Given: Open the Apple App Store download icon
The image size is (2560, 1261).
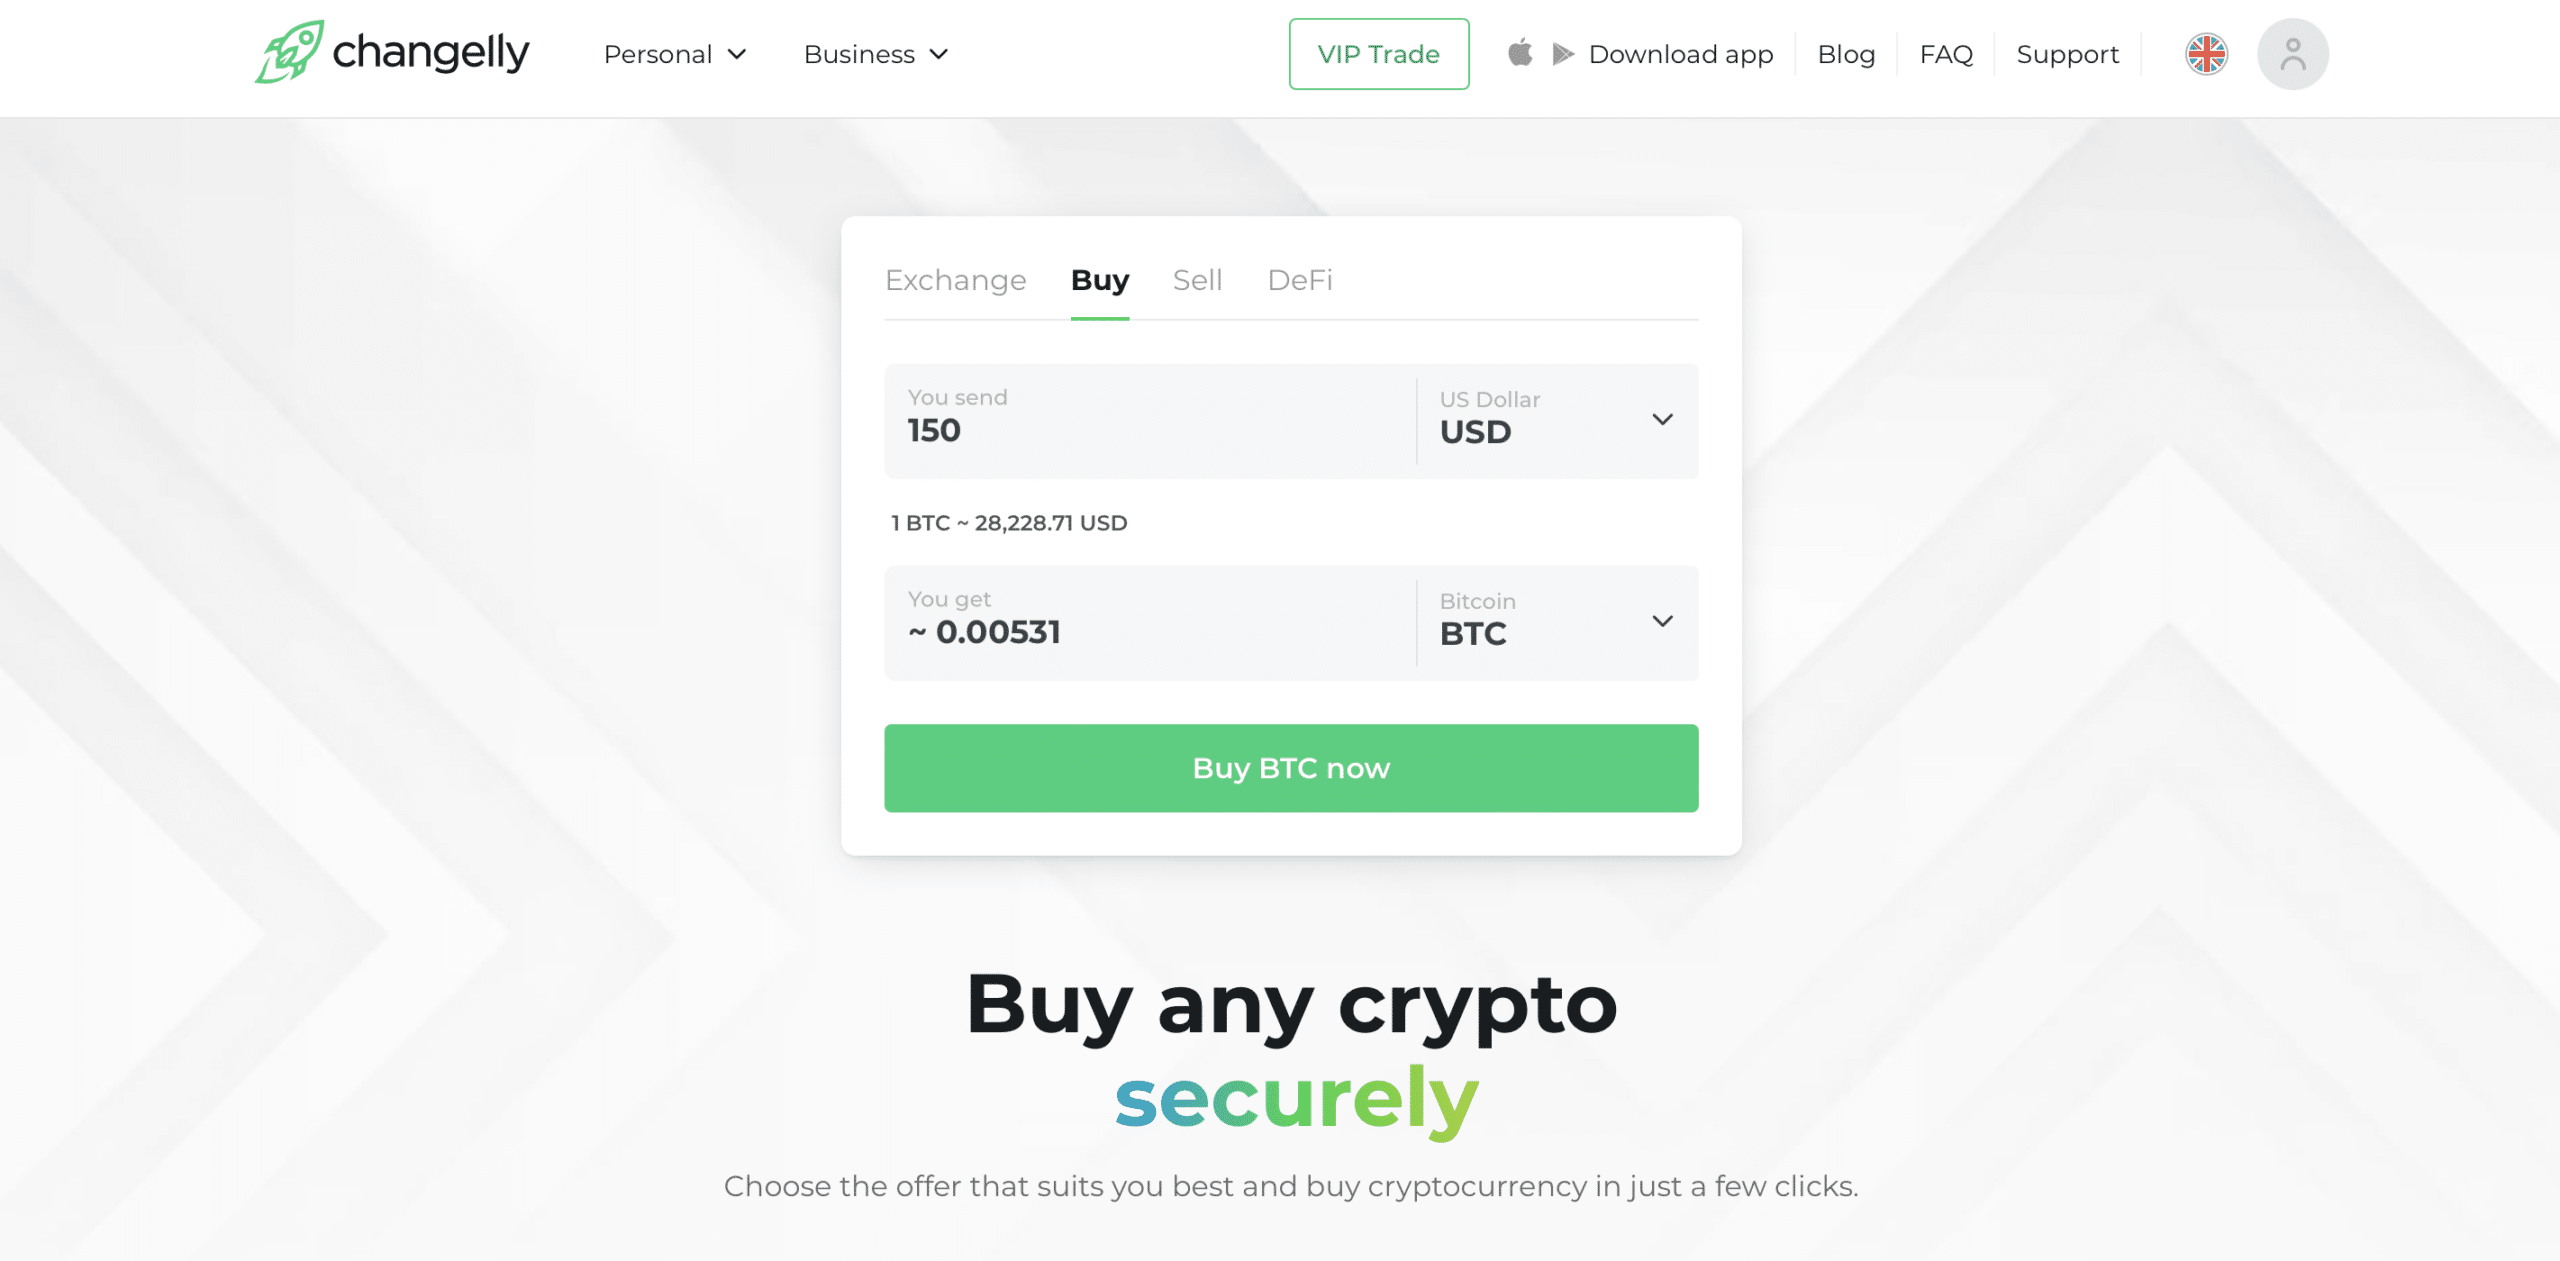Looking at the screenshot, I should tap(1520, 54).
